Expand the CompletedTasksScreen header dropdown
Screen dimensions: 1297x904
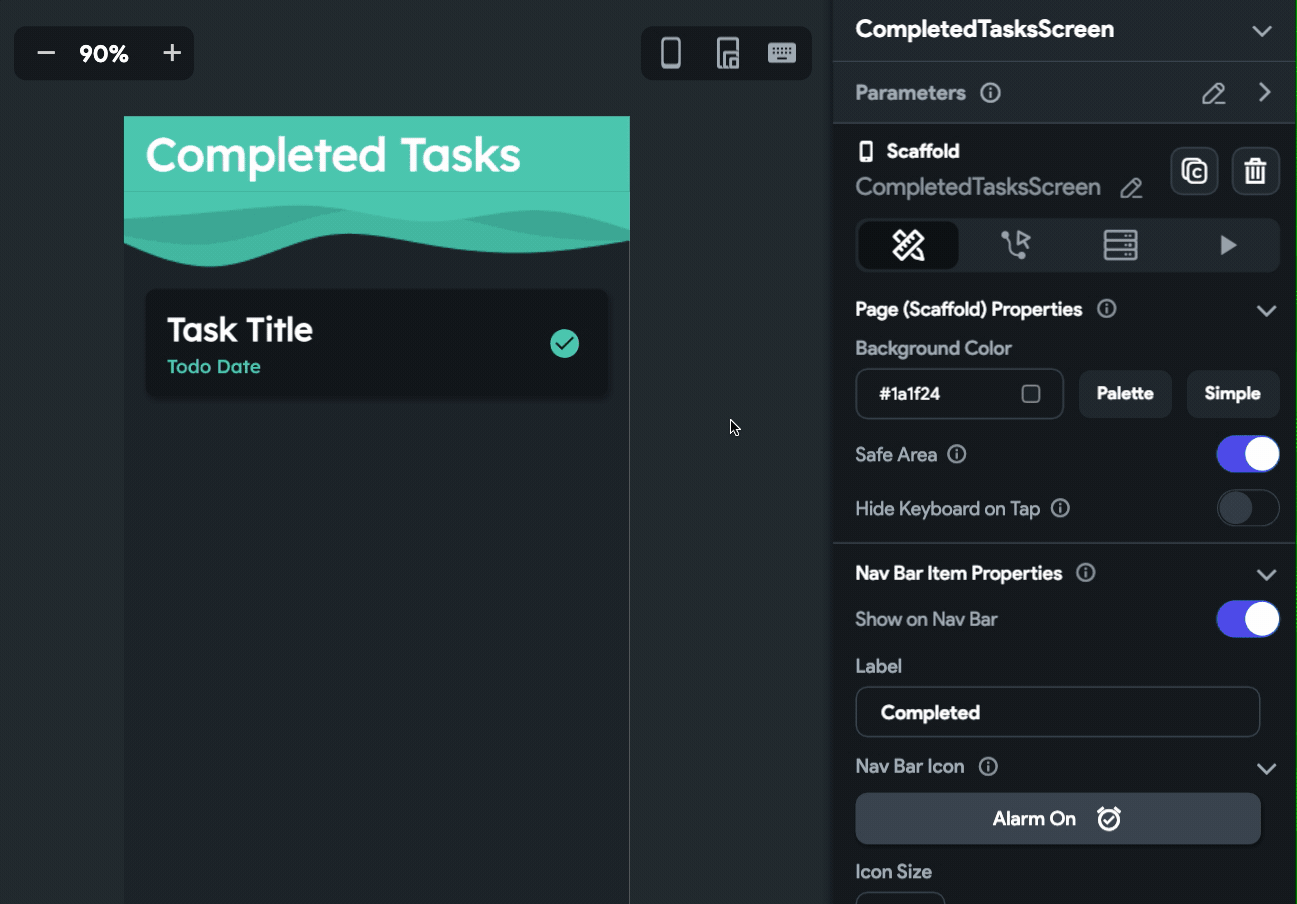[1262, 30]
